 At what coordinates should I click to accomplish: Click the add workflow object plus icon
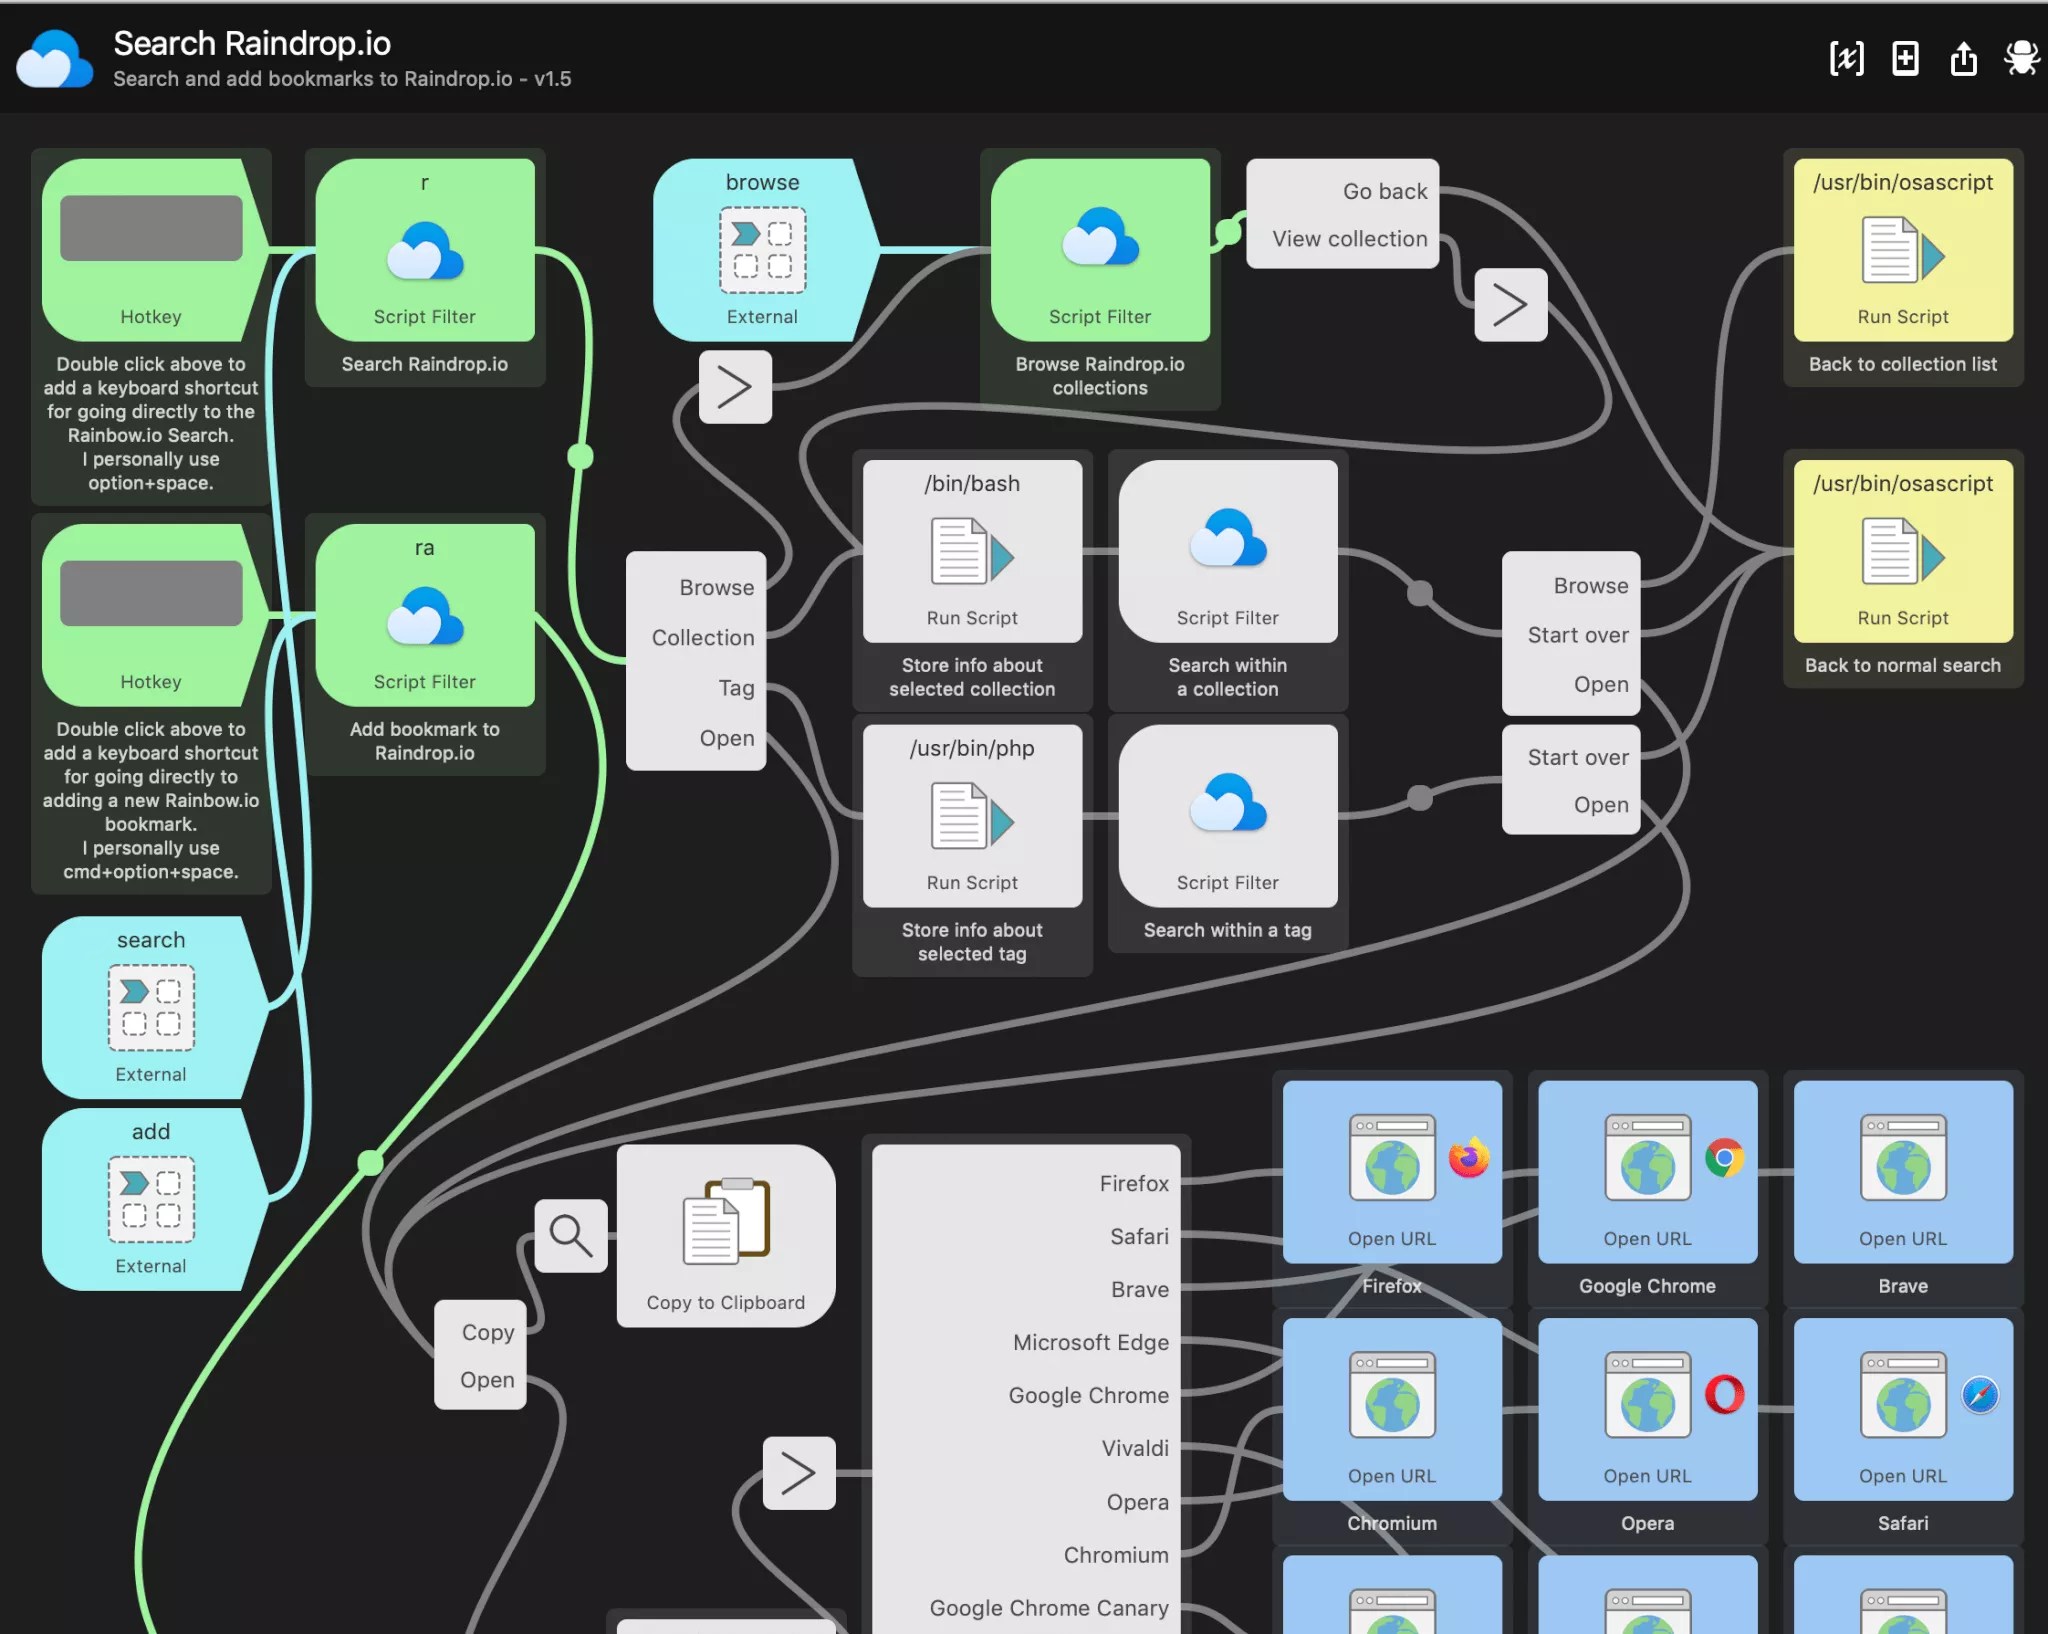coord(1905,59)
